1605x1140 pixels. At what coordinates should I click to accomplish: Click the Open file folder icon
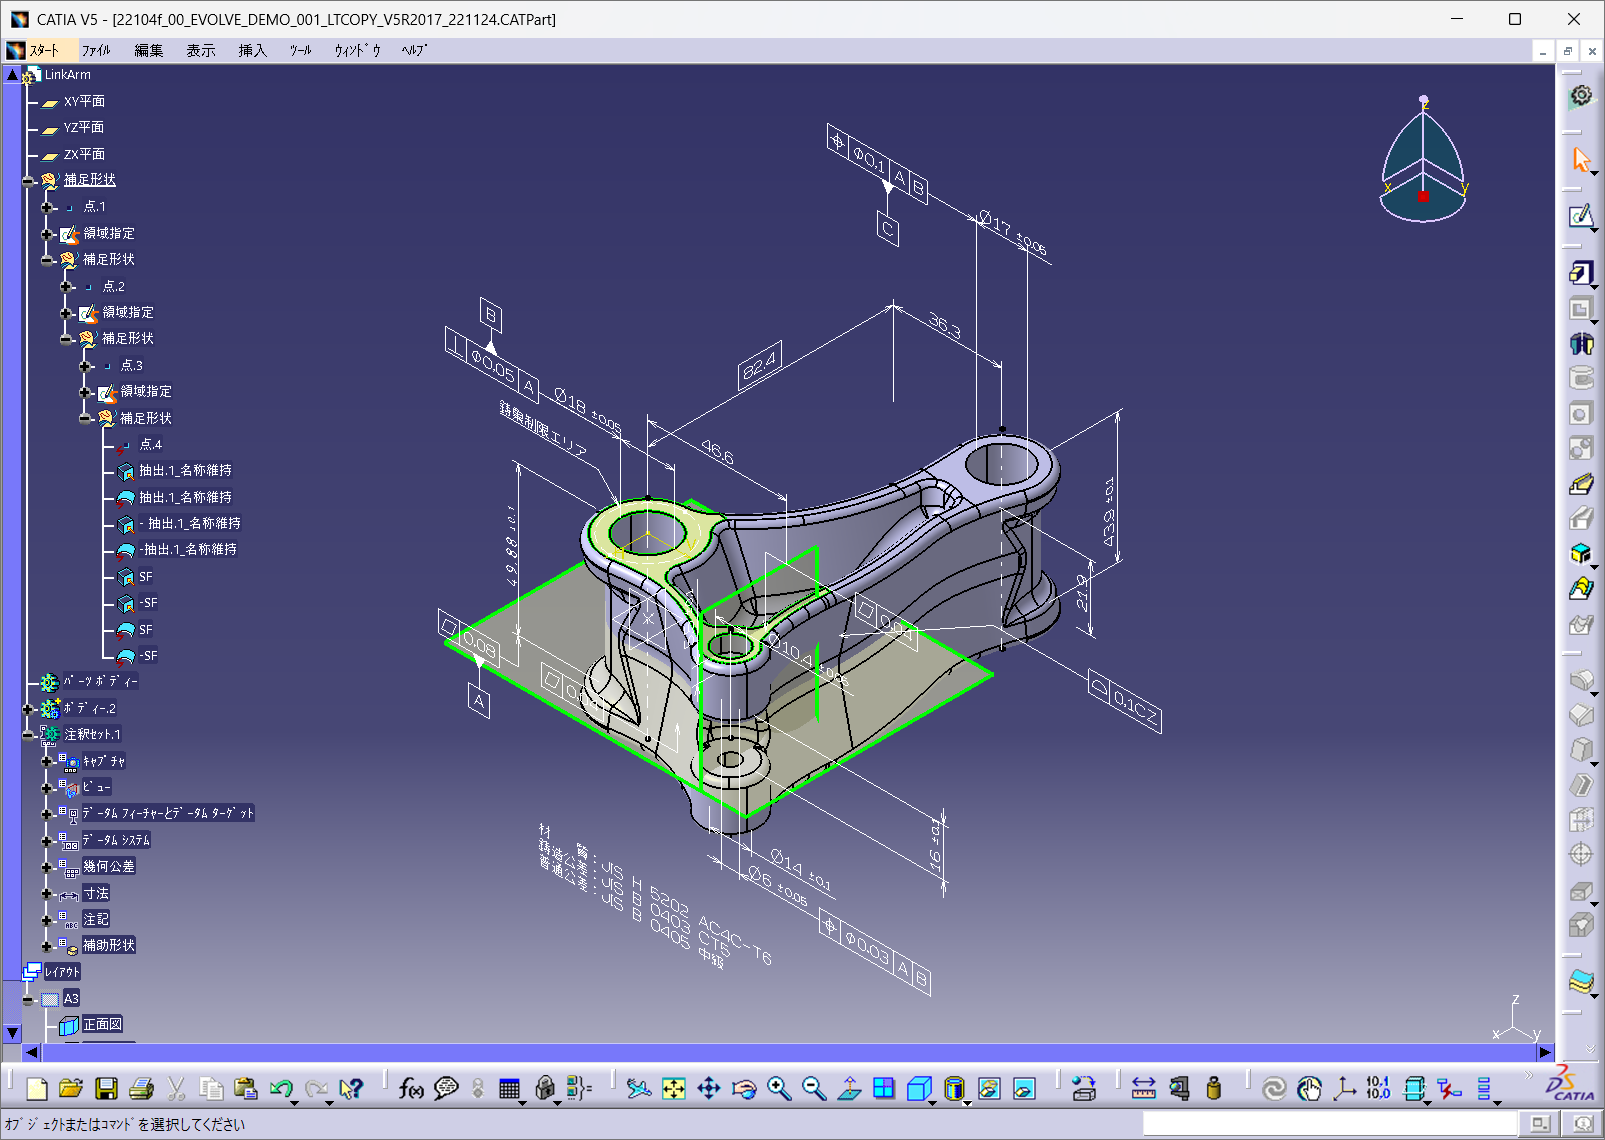pyautogui.click(x=71, y=1088)
